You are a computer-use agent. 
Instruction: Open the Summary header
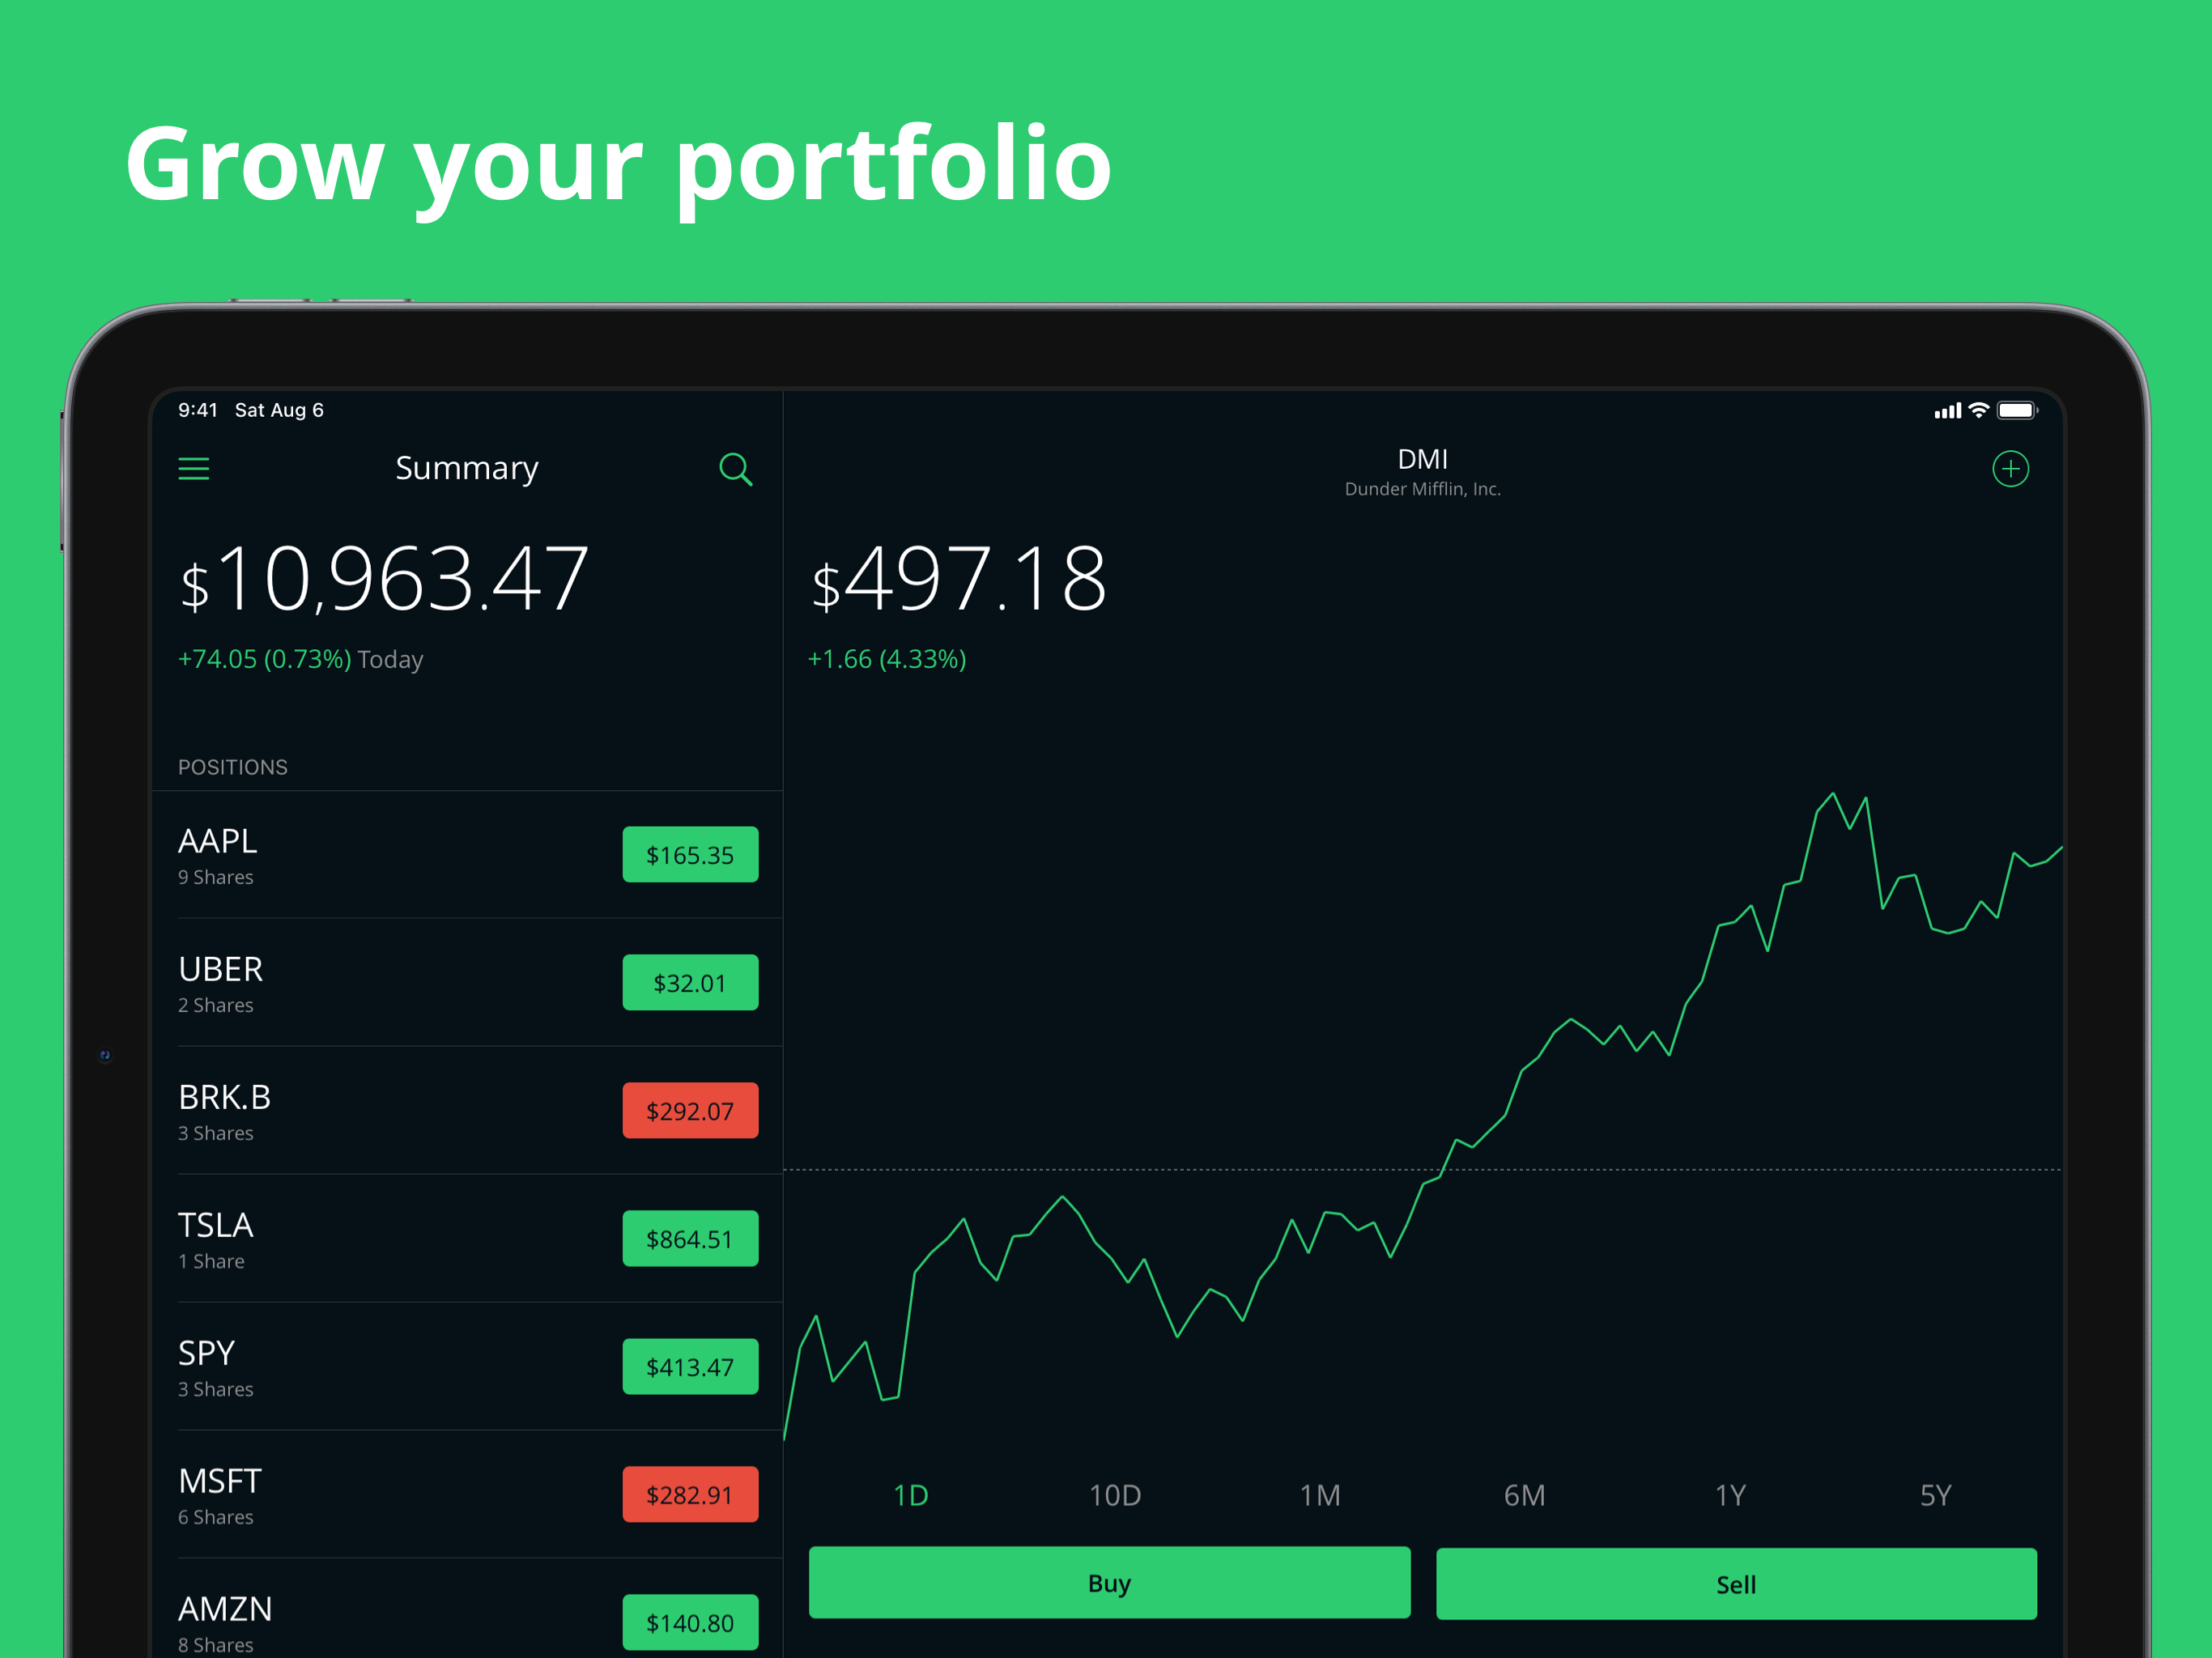[466, 468]
